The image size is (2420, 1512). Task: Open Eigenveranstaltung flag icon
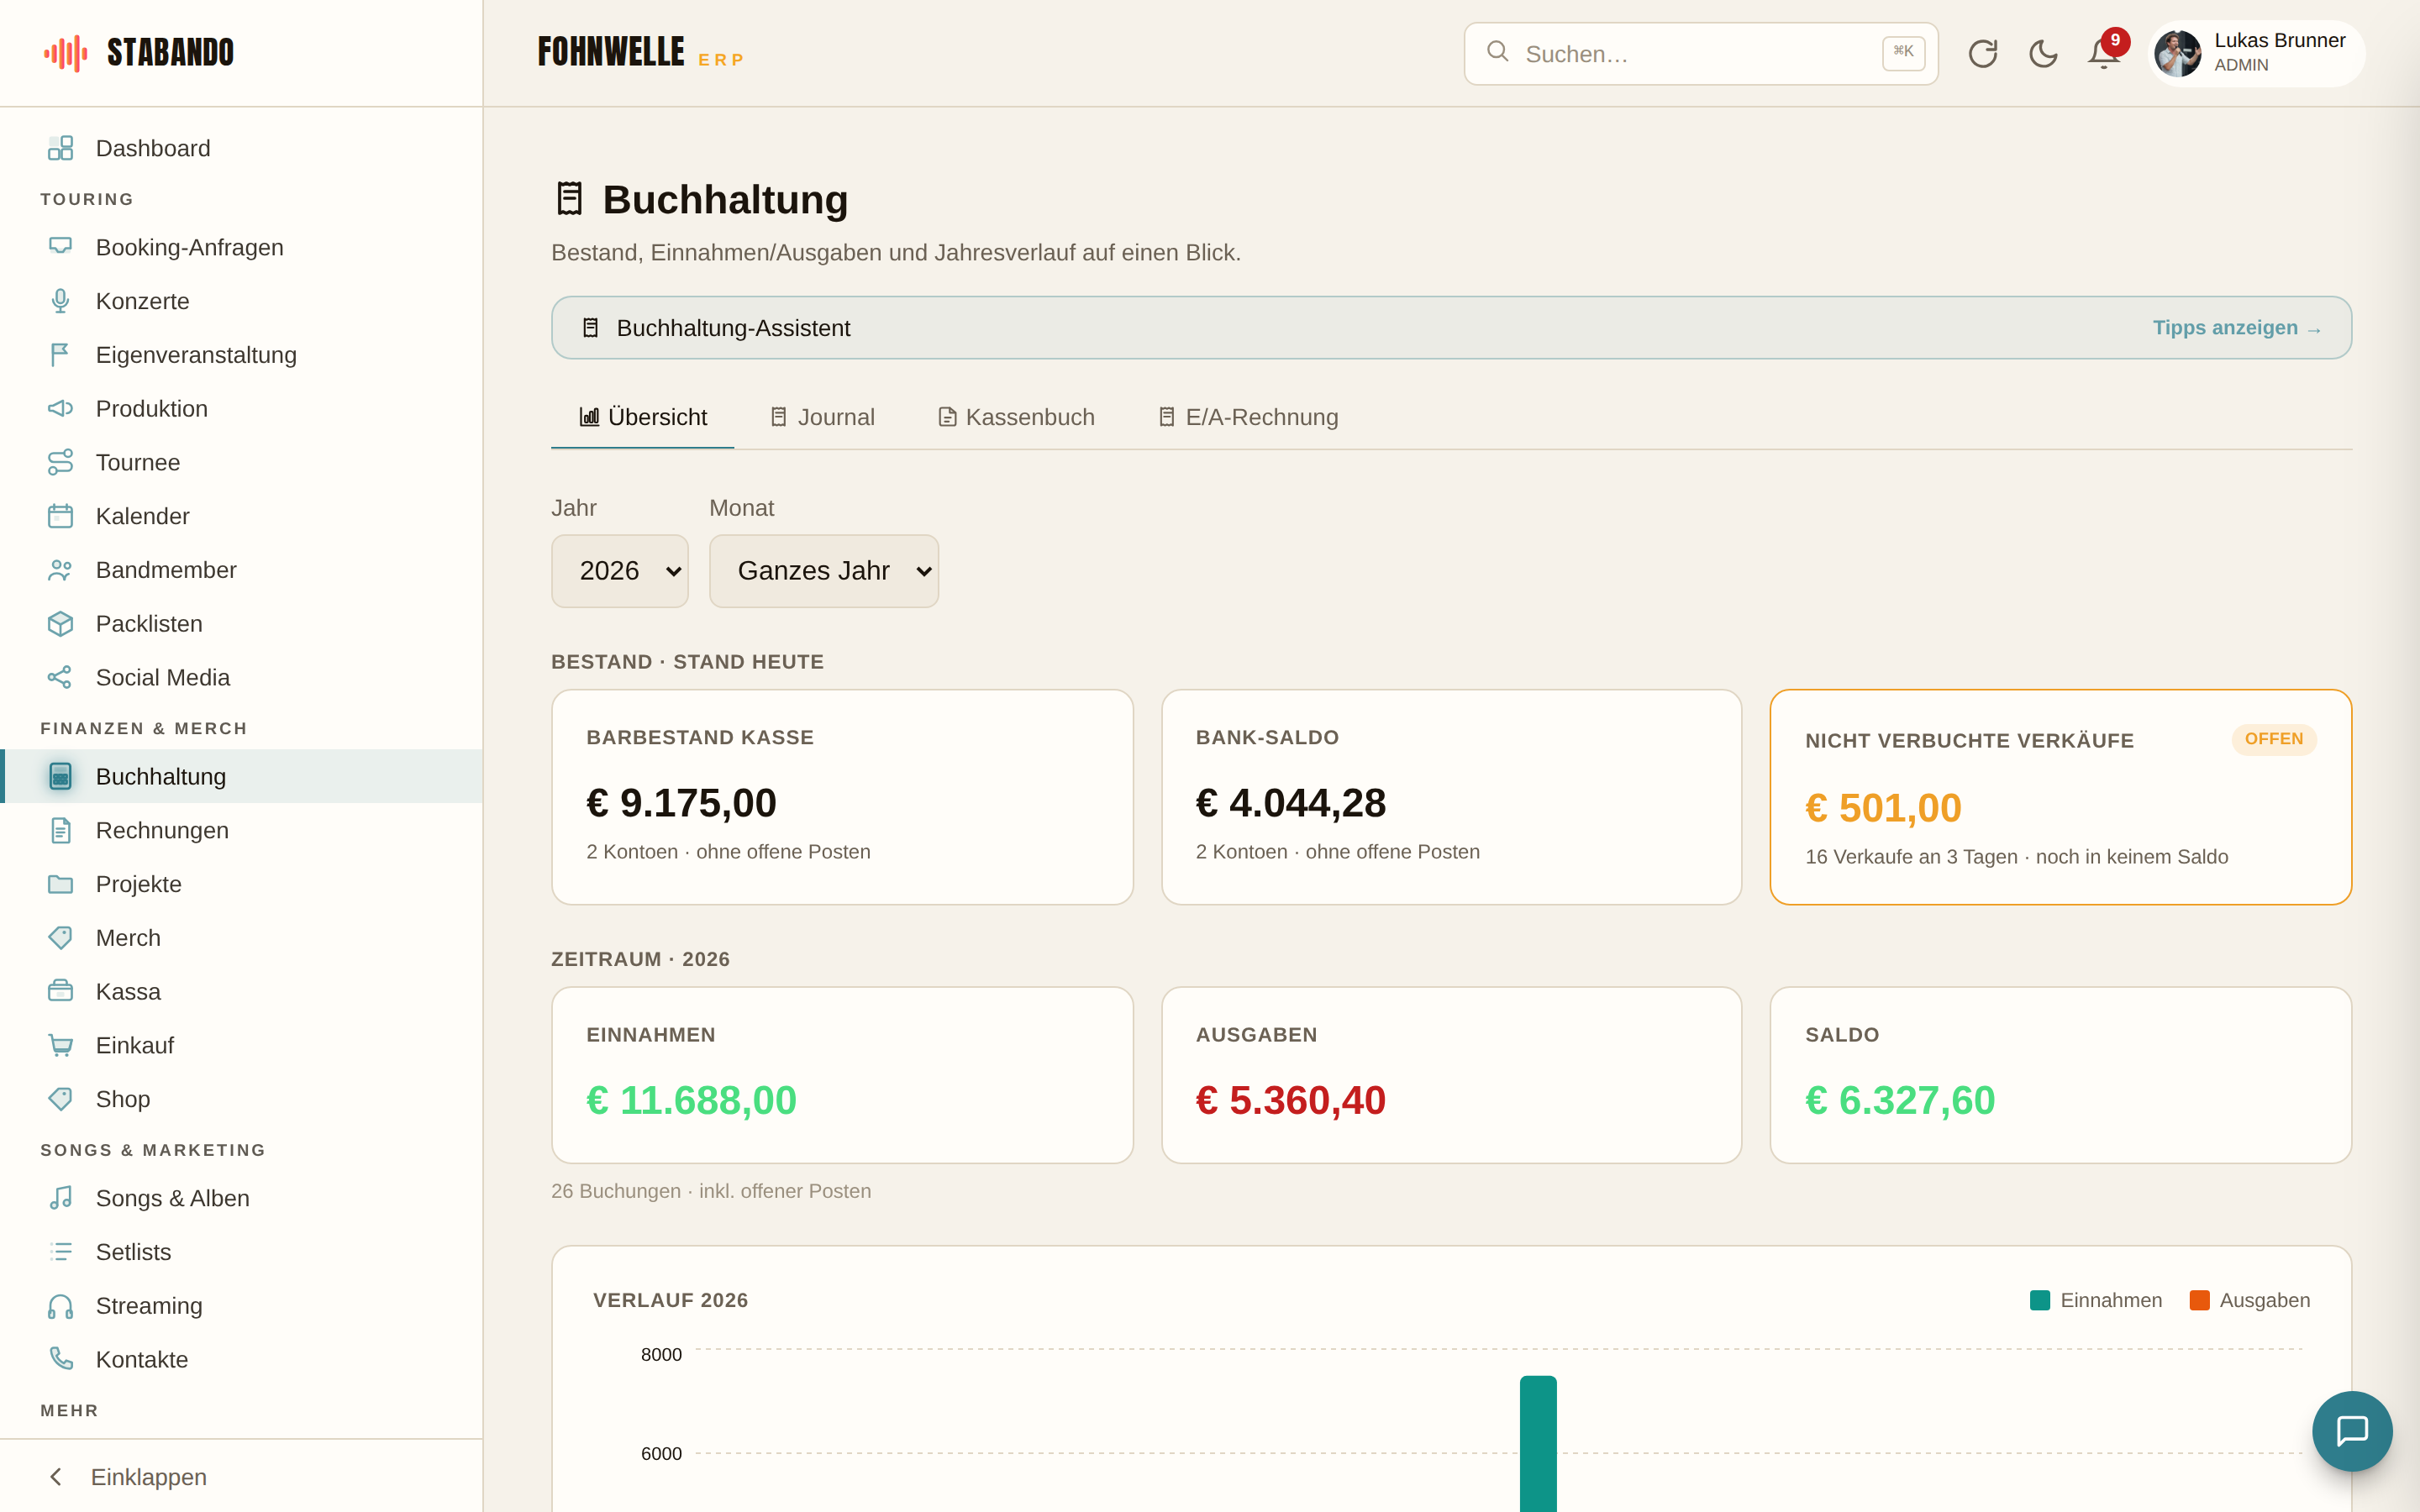tap(60, 355)
